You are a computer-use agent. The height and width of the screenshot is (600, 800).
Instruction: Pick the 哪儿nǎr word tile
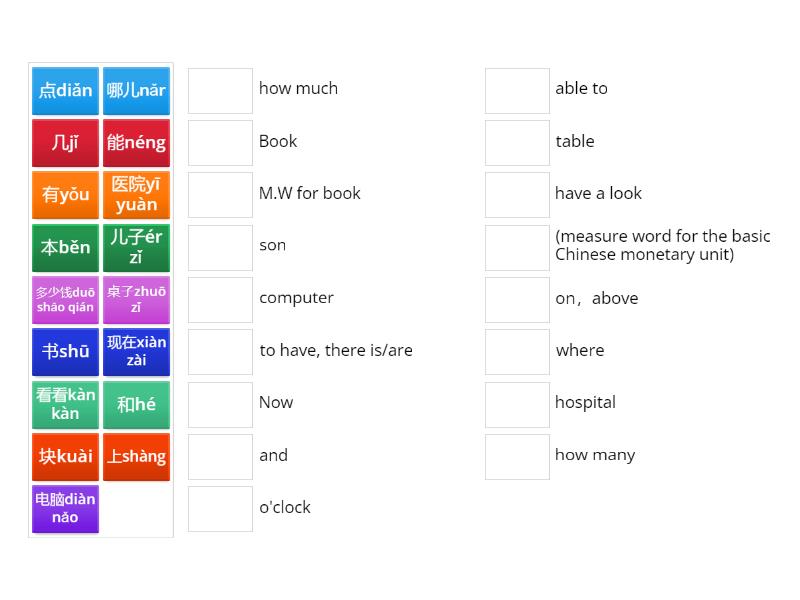(x=136, y=91)
